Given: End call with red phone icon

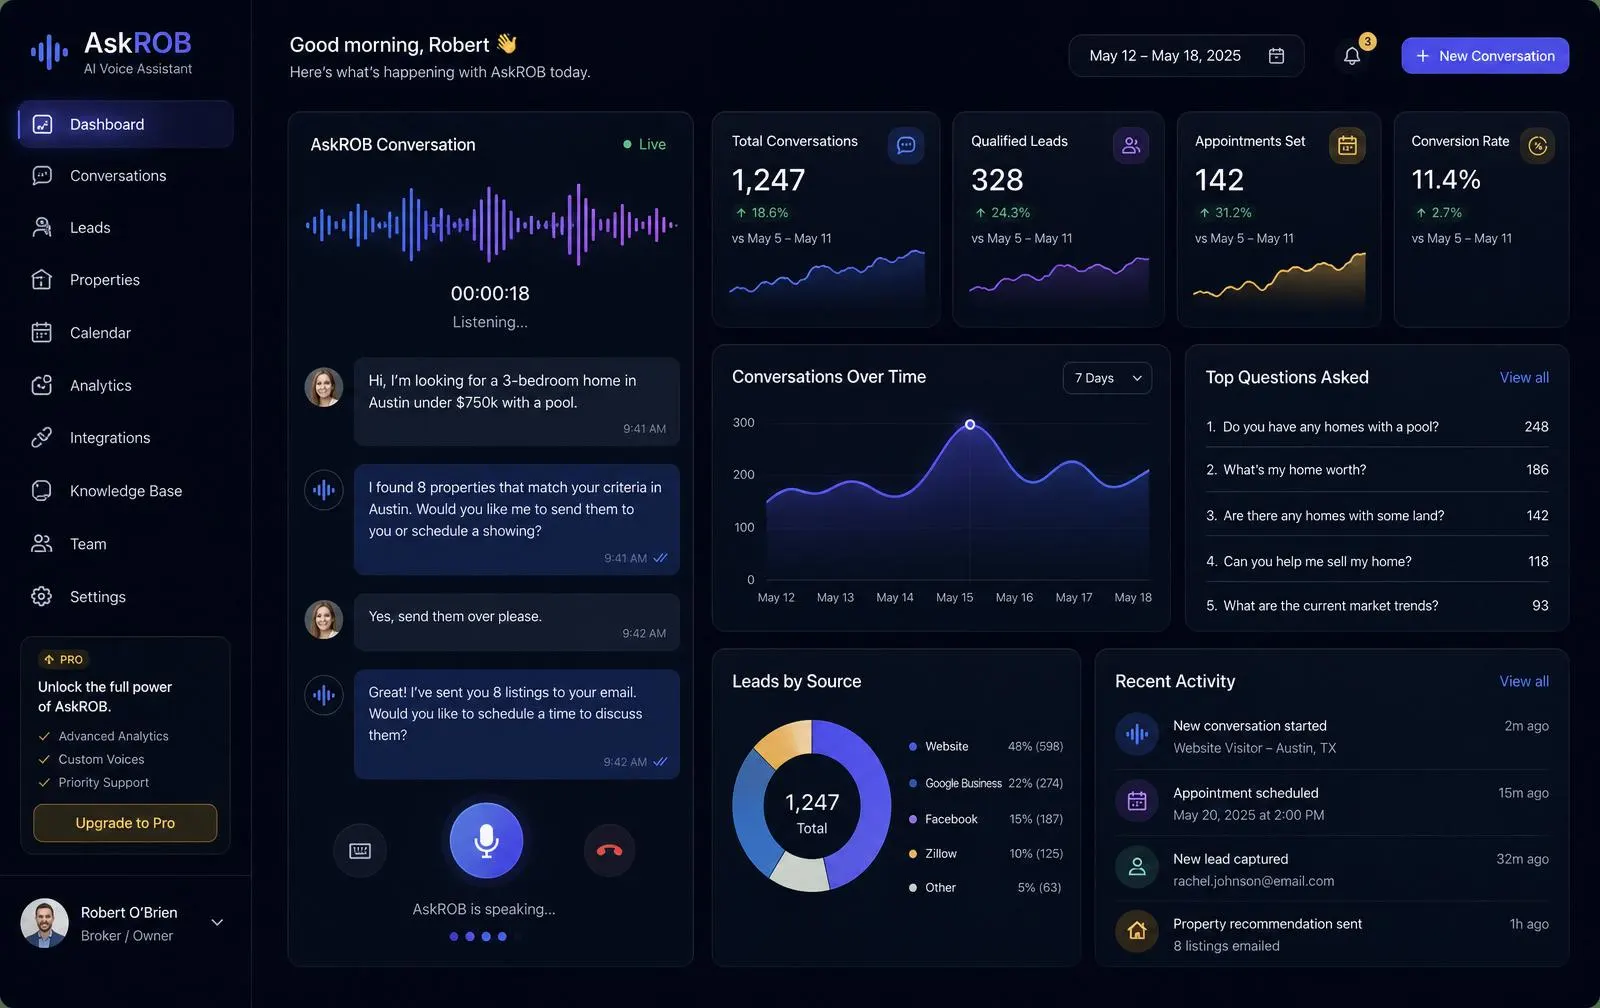Looking at the screenshot, I should 610,850.
